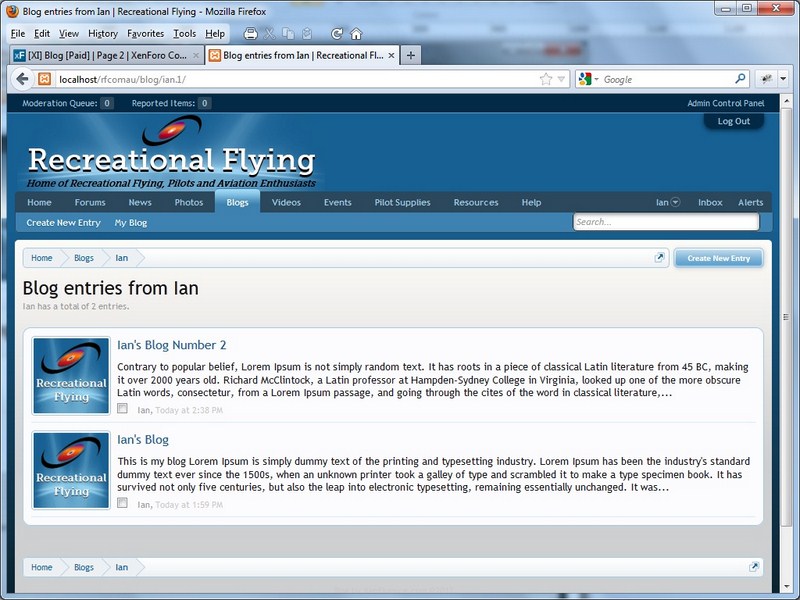Open the History menu
The width and height of the screenshot is (800, 600).
(103, 34)
